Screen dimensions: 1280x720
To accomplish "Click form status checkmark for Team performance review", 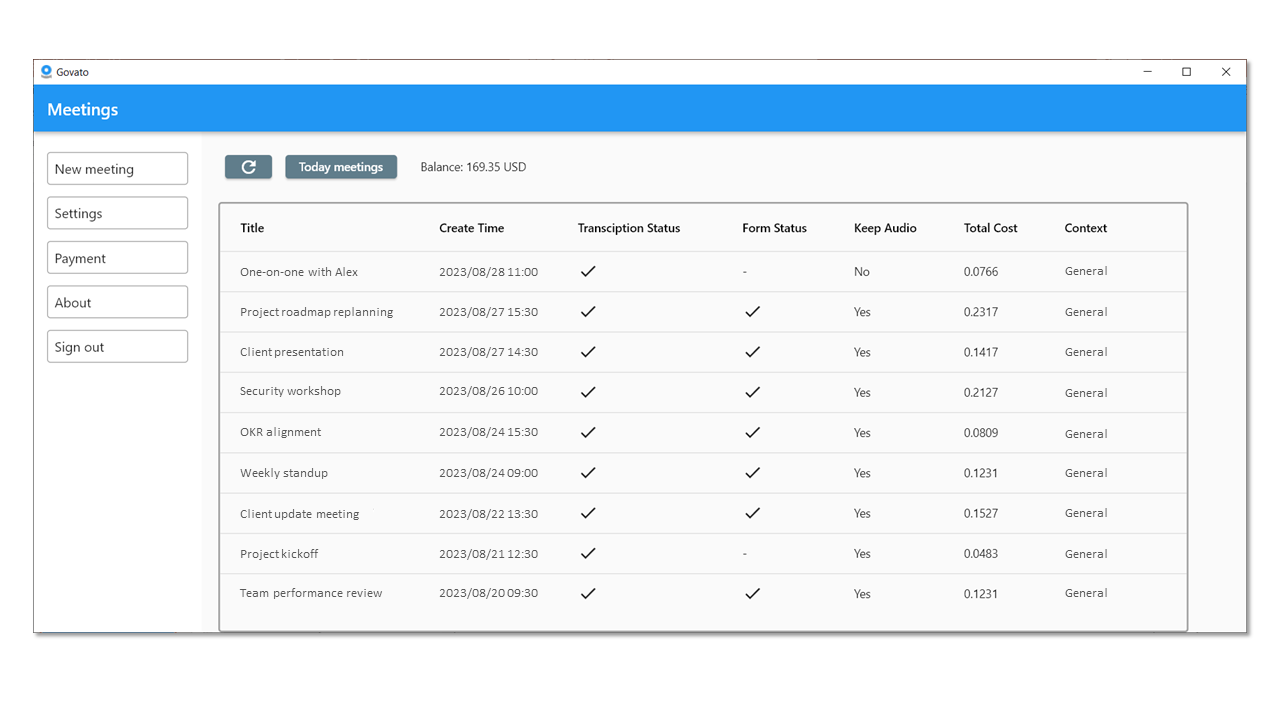I will point(752,593).
